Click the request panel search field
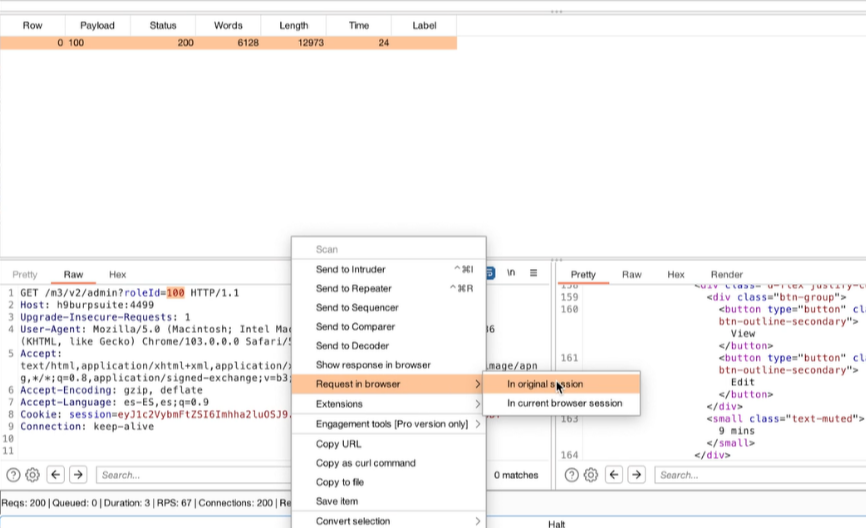The width and height of the screenshot is (866, 528). [193, 475]
